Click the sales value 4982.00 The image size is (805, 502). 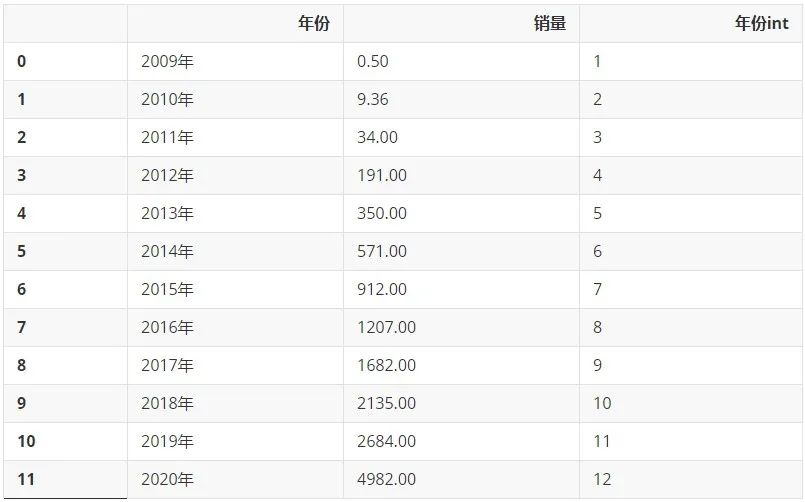click(386, 480)
